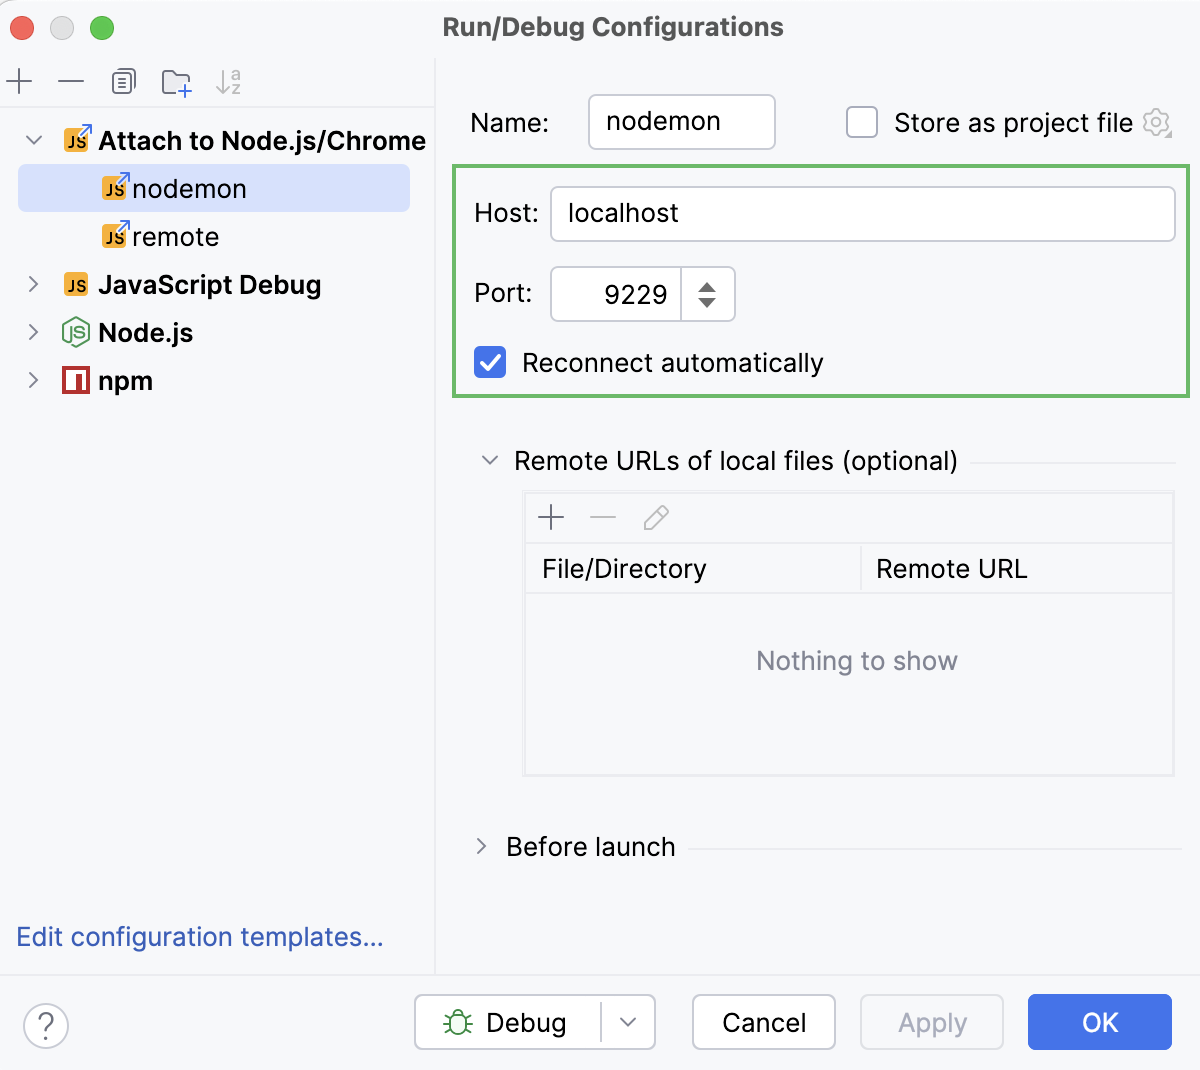Open the Debug button dropdown arrow
Image resolution: width=1200 pixels, height=1070 pixels.
tap(628, 1022)
